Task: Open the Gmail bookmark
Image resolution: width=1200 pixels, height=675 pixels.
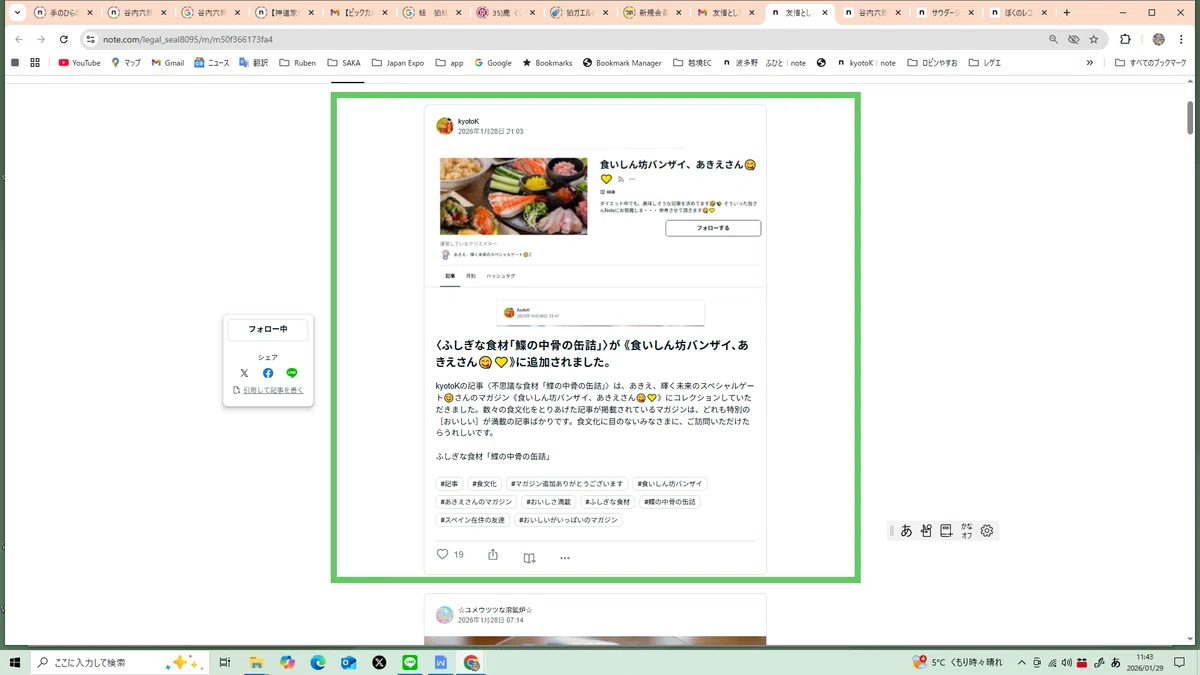Action: 167,62
